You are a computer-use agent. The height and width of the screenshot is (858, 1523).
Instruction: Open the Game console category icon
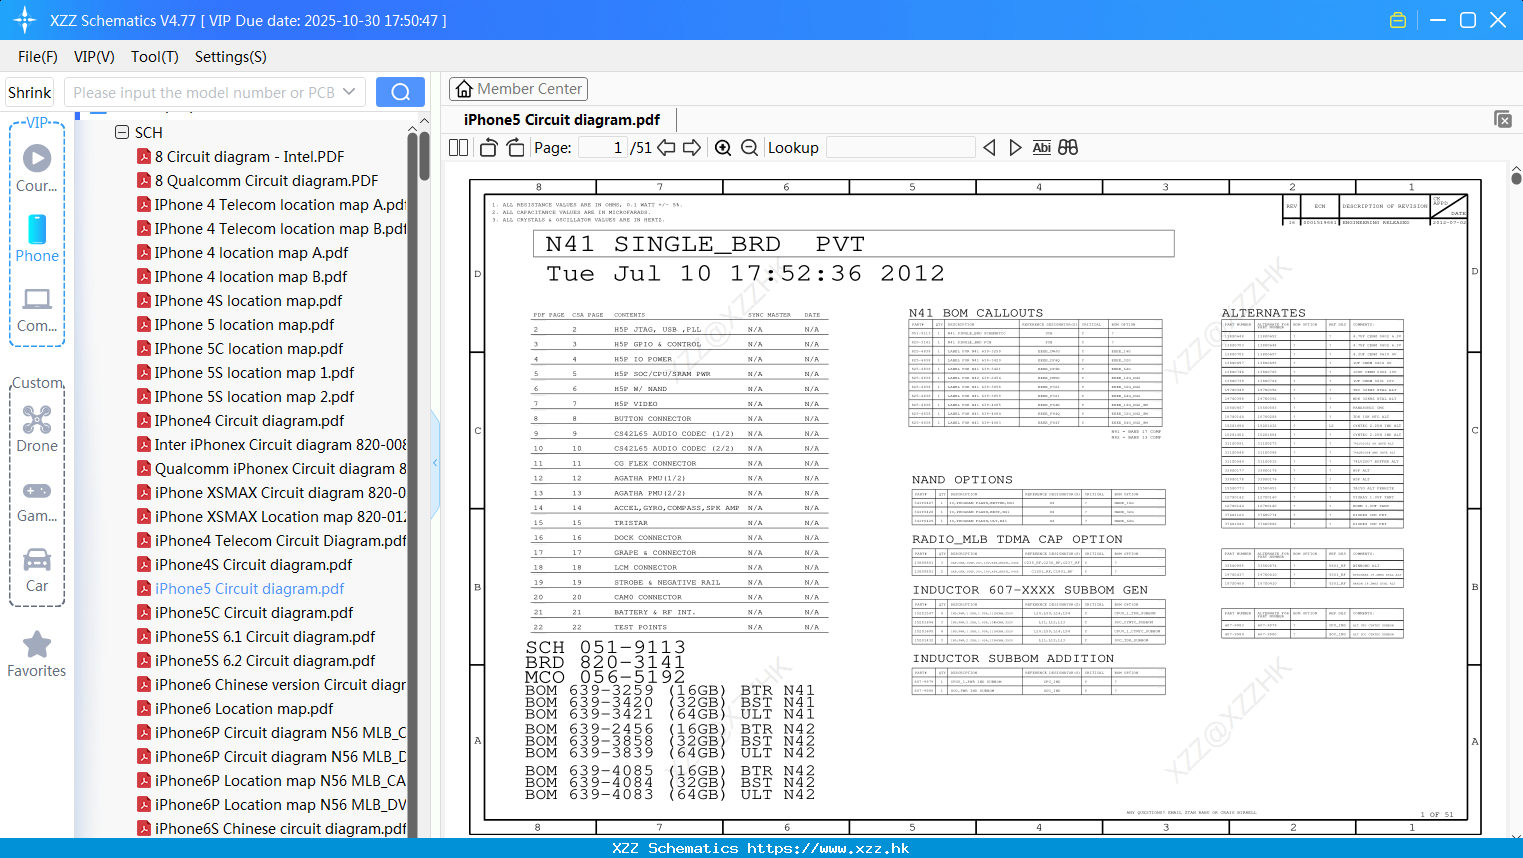[x=37, y=491]
